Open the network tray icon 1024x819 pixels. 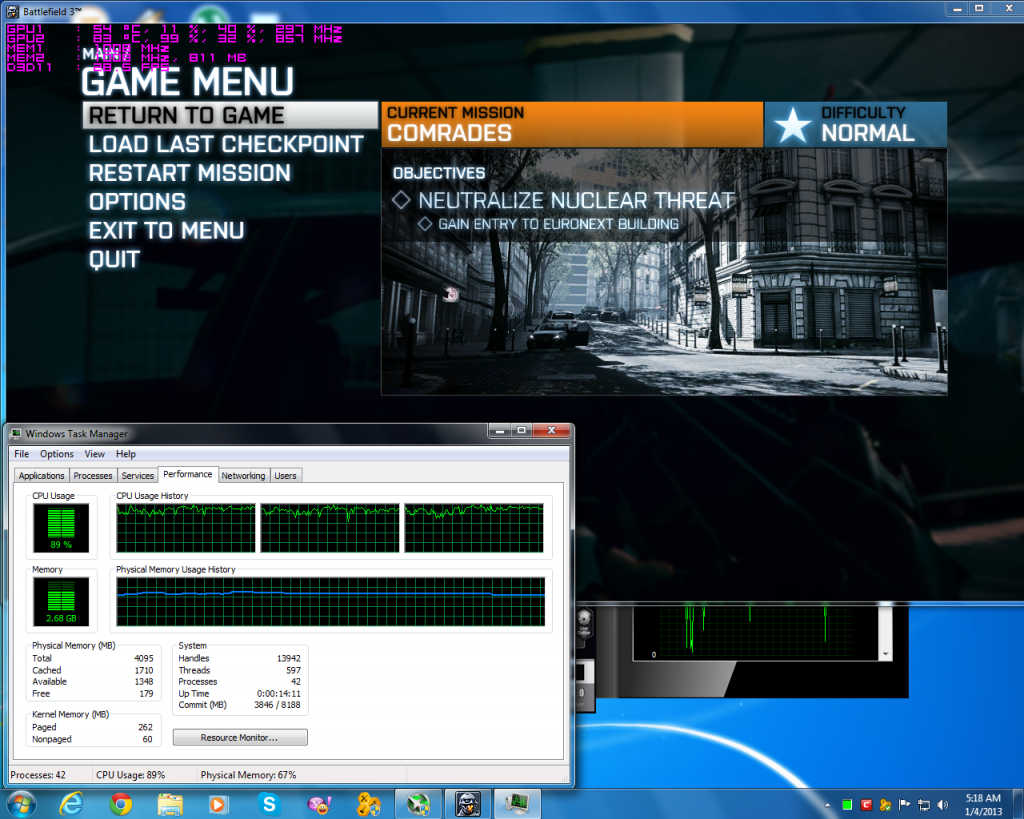point(923,805)
